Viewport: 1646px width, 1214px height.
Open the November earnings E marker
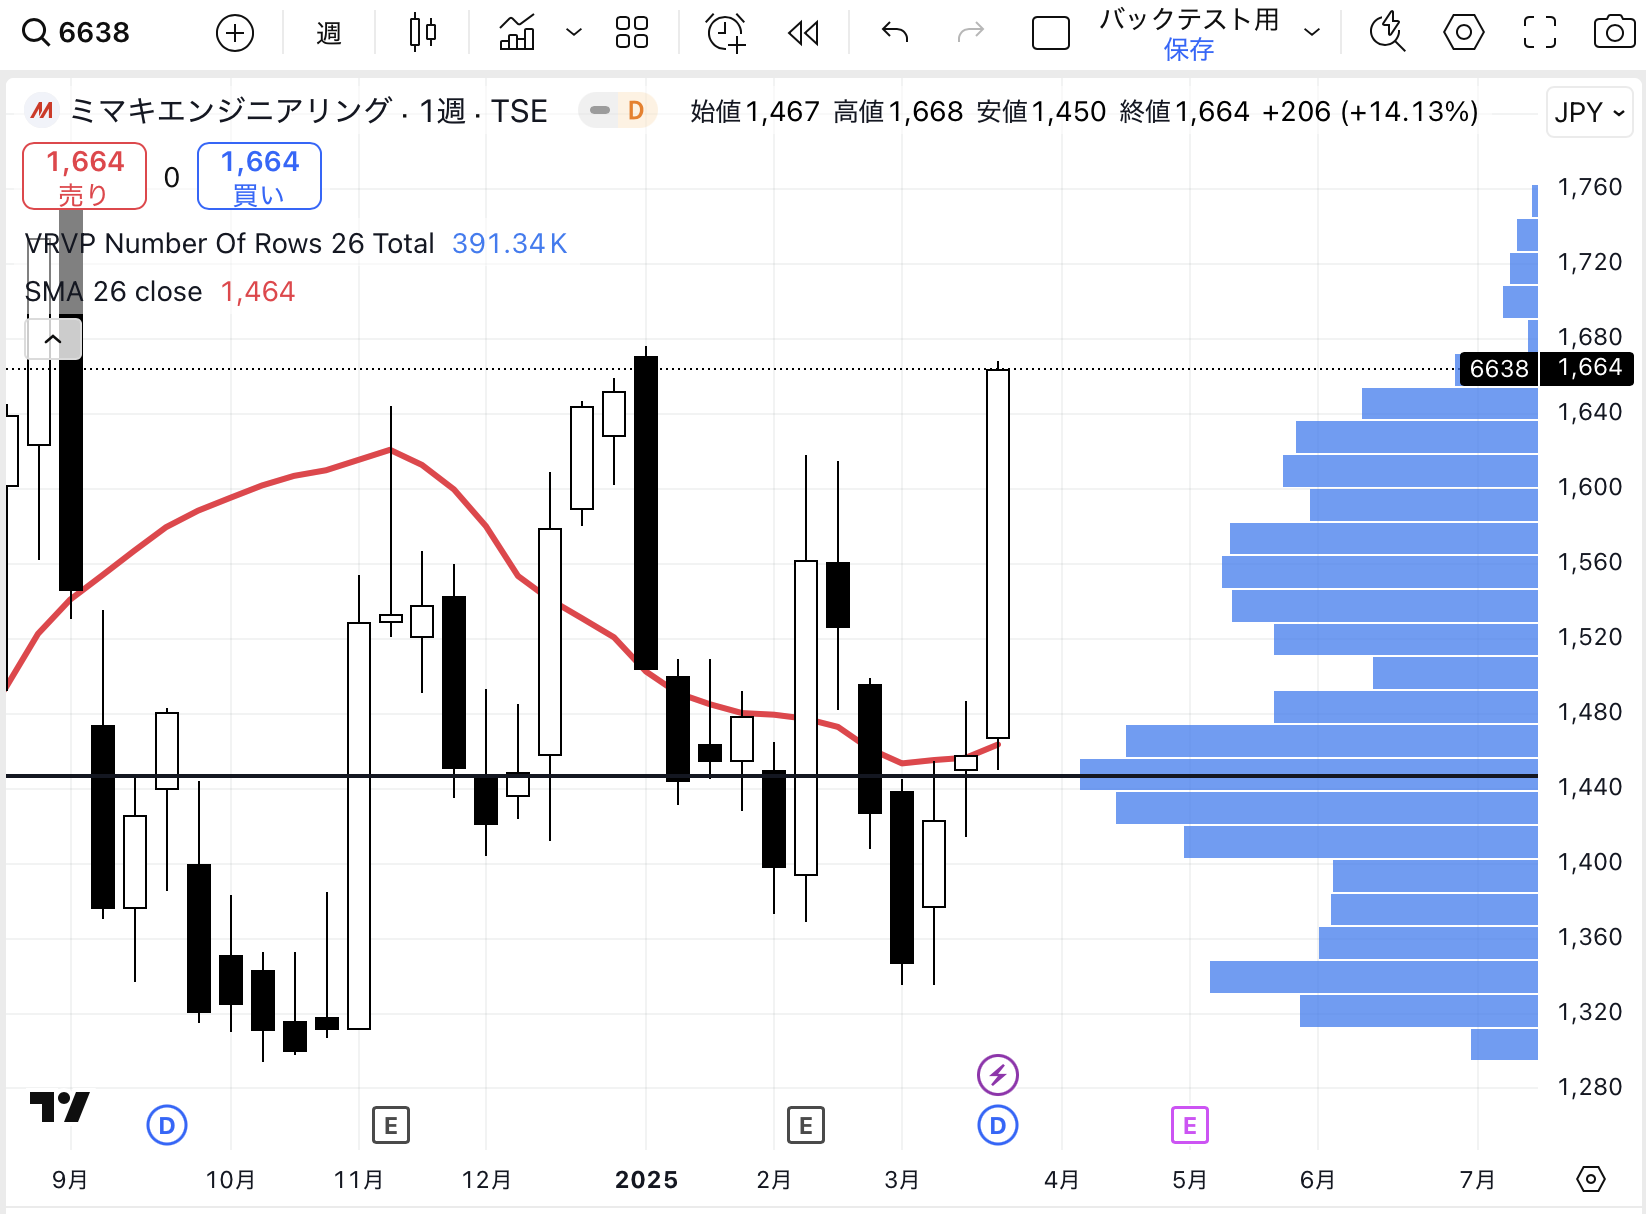391,1126
